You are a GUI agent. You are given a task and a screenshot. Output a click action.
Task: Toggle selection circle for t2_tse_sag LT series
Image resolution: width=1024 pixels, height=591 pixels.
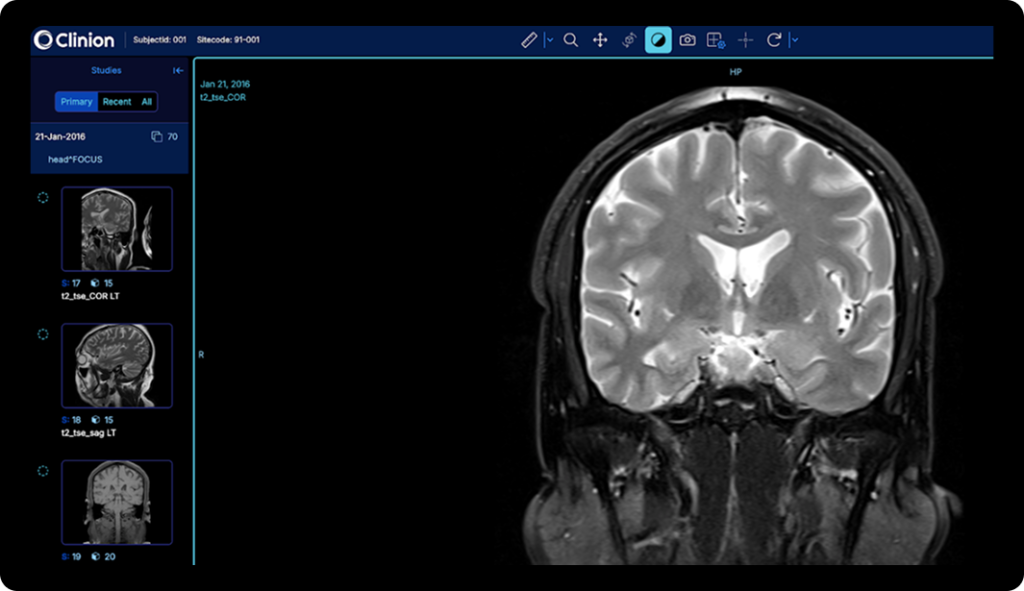(x=43, y=334)
